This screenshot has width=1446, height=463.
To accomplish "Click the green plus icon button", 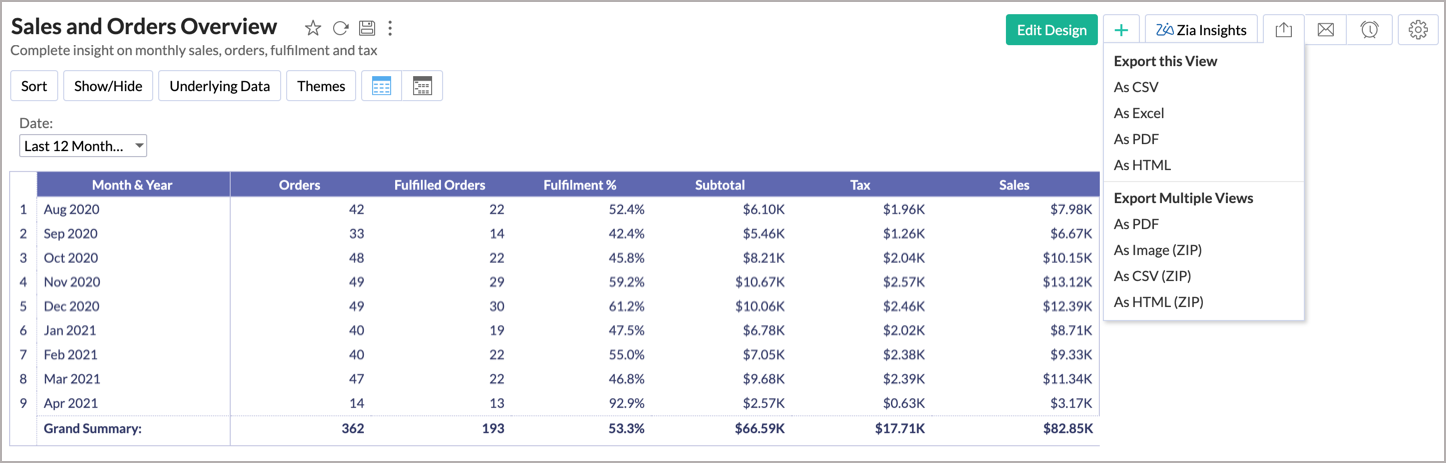I will [1121, 30].
